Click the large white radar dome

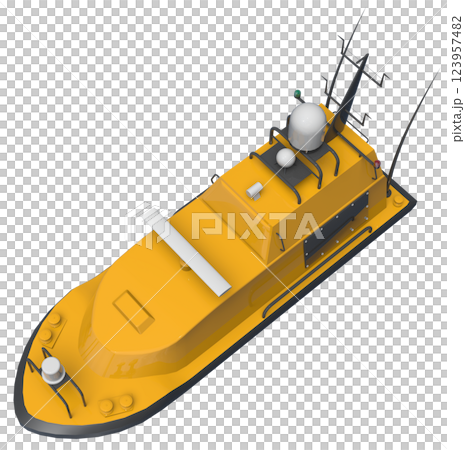pos(307,127)
